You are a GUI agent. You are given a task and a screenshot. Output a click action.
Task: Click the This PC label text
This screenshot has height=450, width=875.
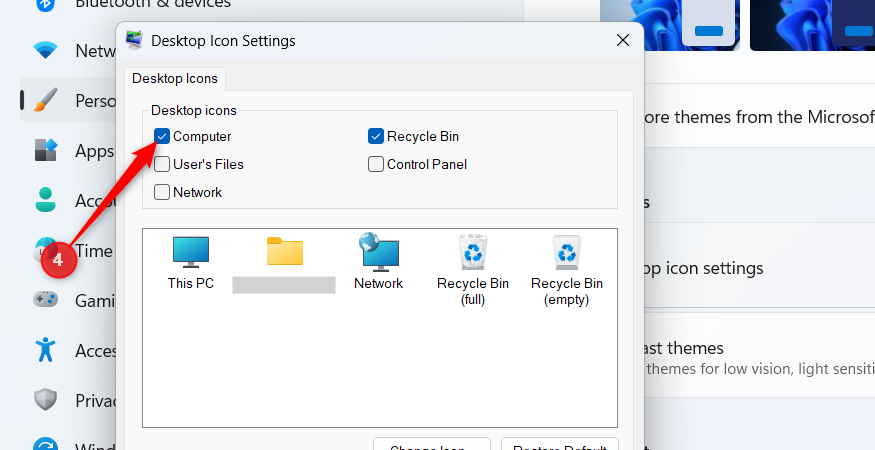point(191,283)
